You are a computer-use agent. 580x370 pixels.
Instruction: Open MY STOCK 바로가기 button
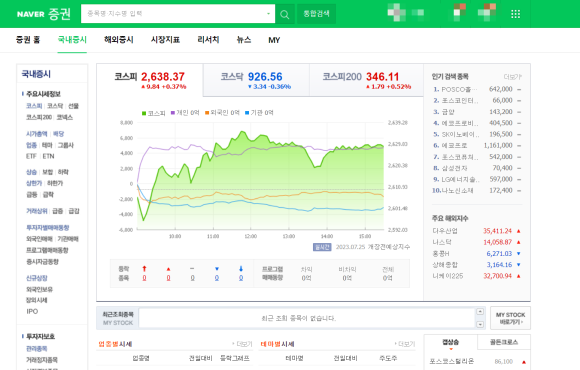(510, 318)
